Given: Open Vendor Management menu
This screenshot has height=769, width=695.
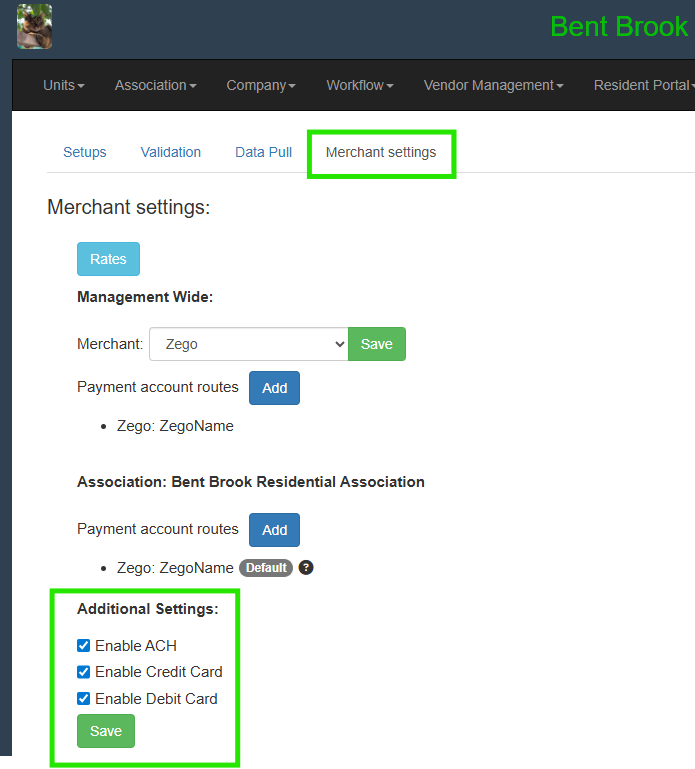Looking at the screenshot, I should click(493, 86).
